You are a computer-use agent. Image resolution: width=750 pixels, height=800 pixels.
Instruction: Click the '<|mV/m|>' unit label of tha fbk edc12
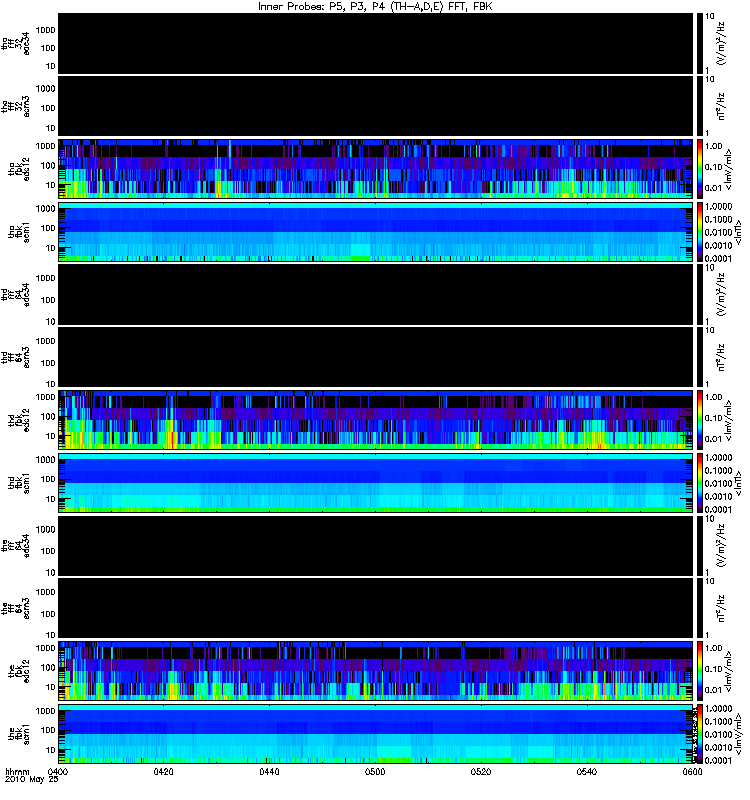pos(728,170)
